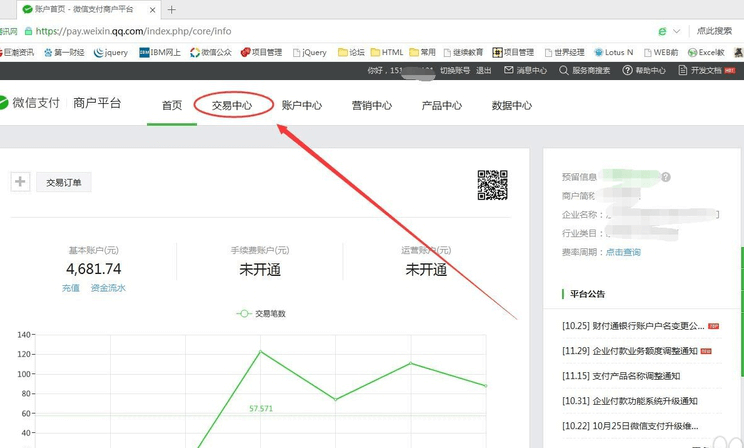Screen dimensions: 744x448
Task: Open the HTML bookmark folder
Action: click(x=387, y=52)
